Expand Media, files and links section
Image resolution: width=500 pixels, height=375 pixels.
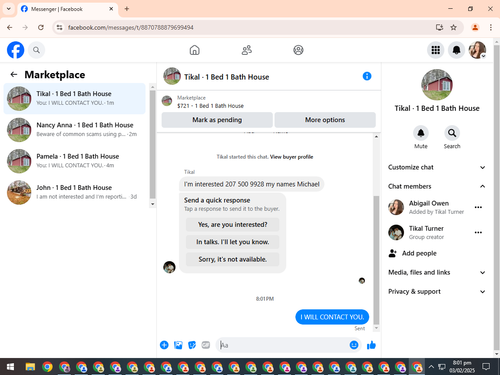(437, 272)
